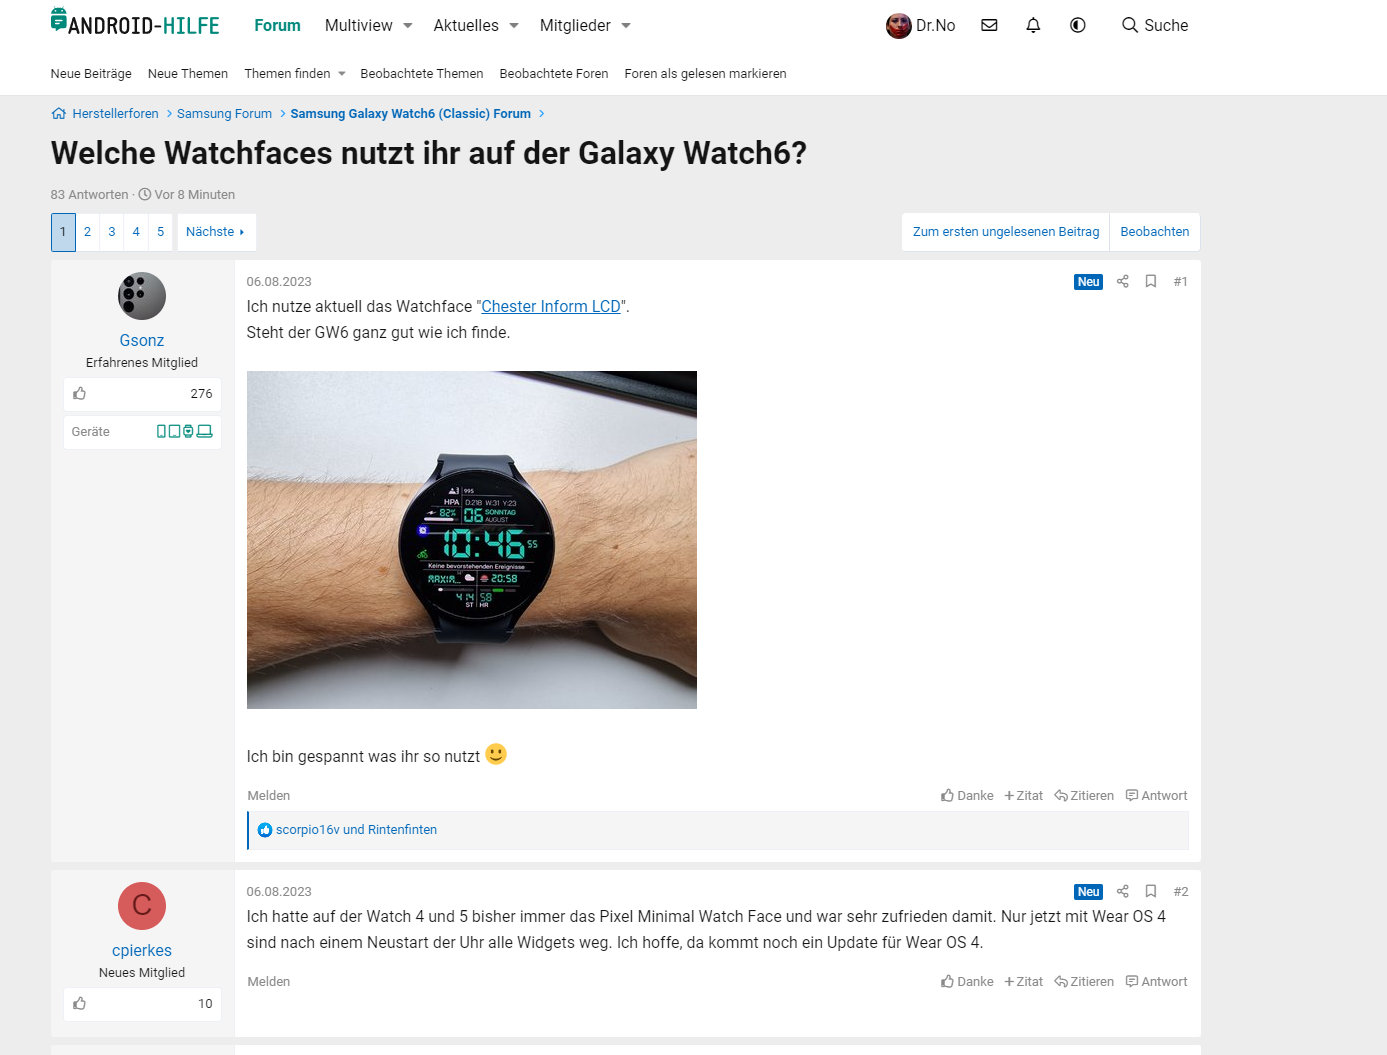The image size is (1387, 1055).
Task: Go to page 3 of thread
Action: pyautogui.click(x=112, y=232)
